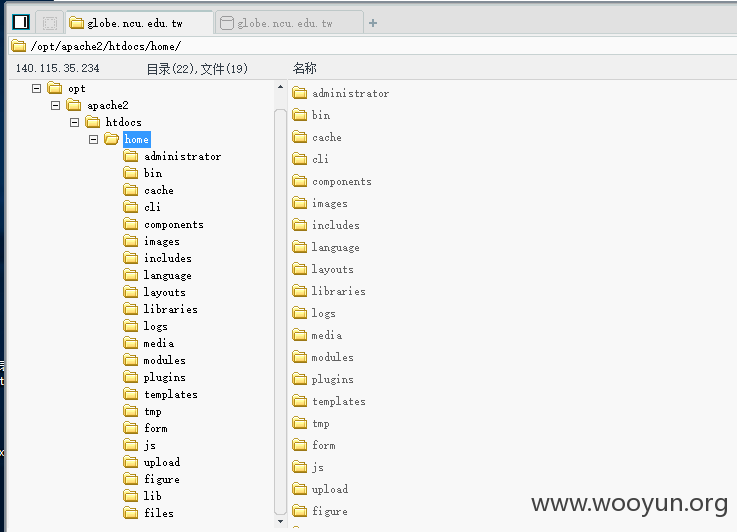Collapse the apache2 tree node

click(55, 105)
